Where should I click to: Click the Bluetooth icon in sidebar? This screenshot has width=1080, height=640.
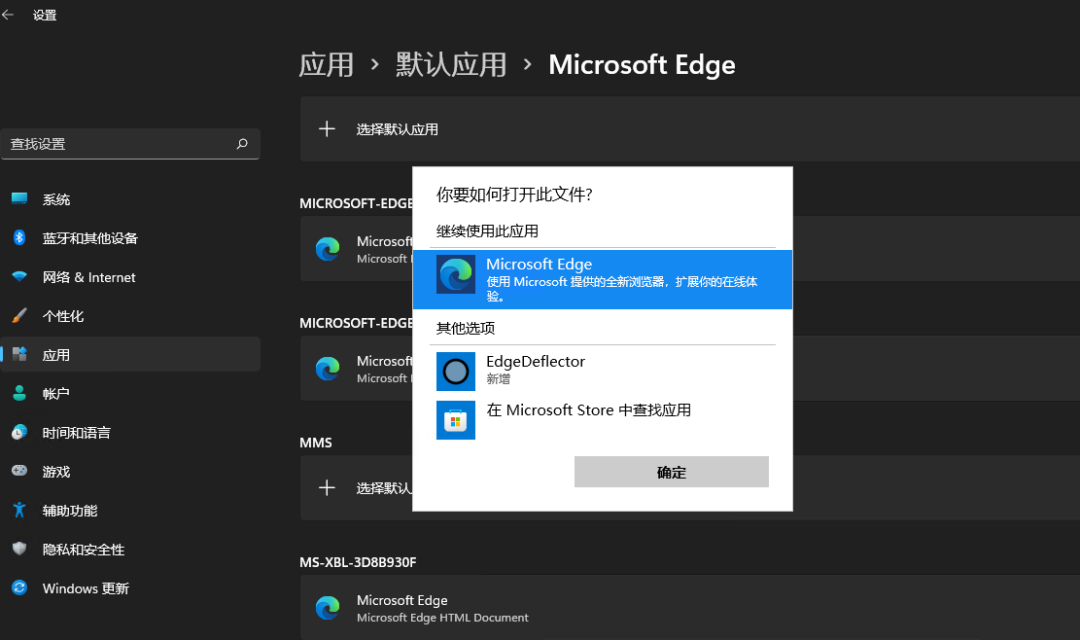pos(19,238)
